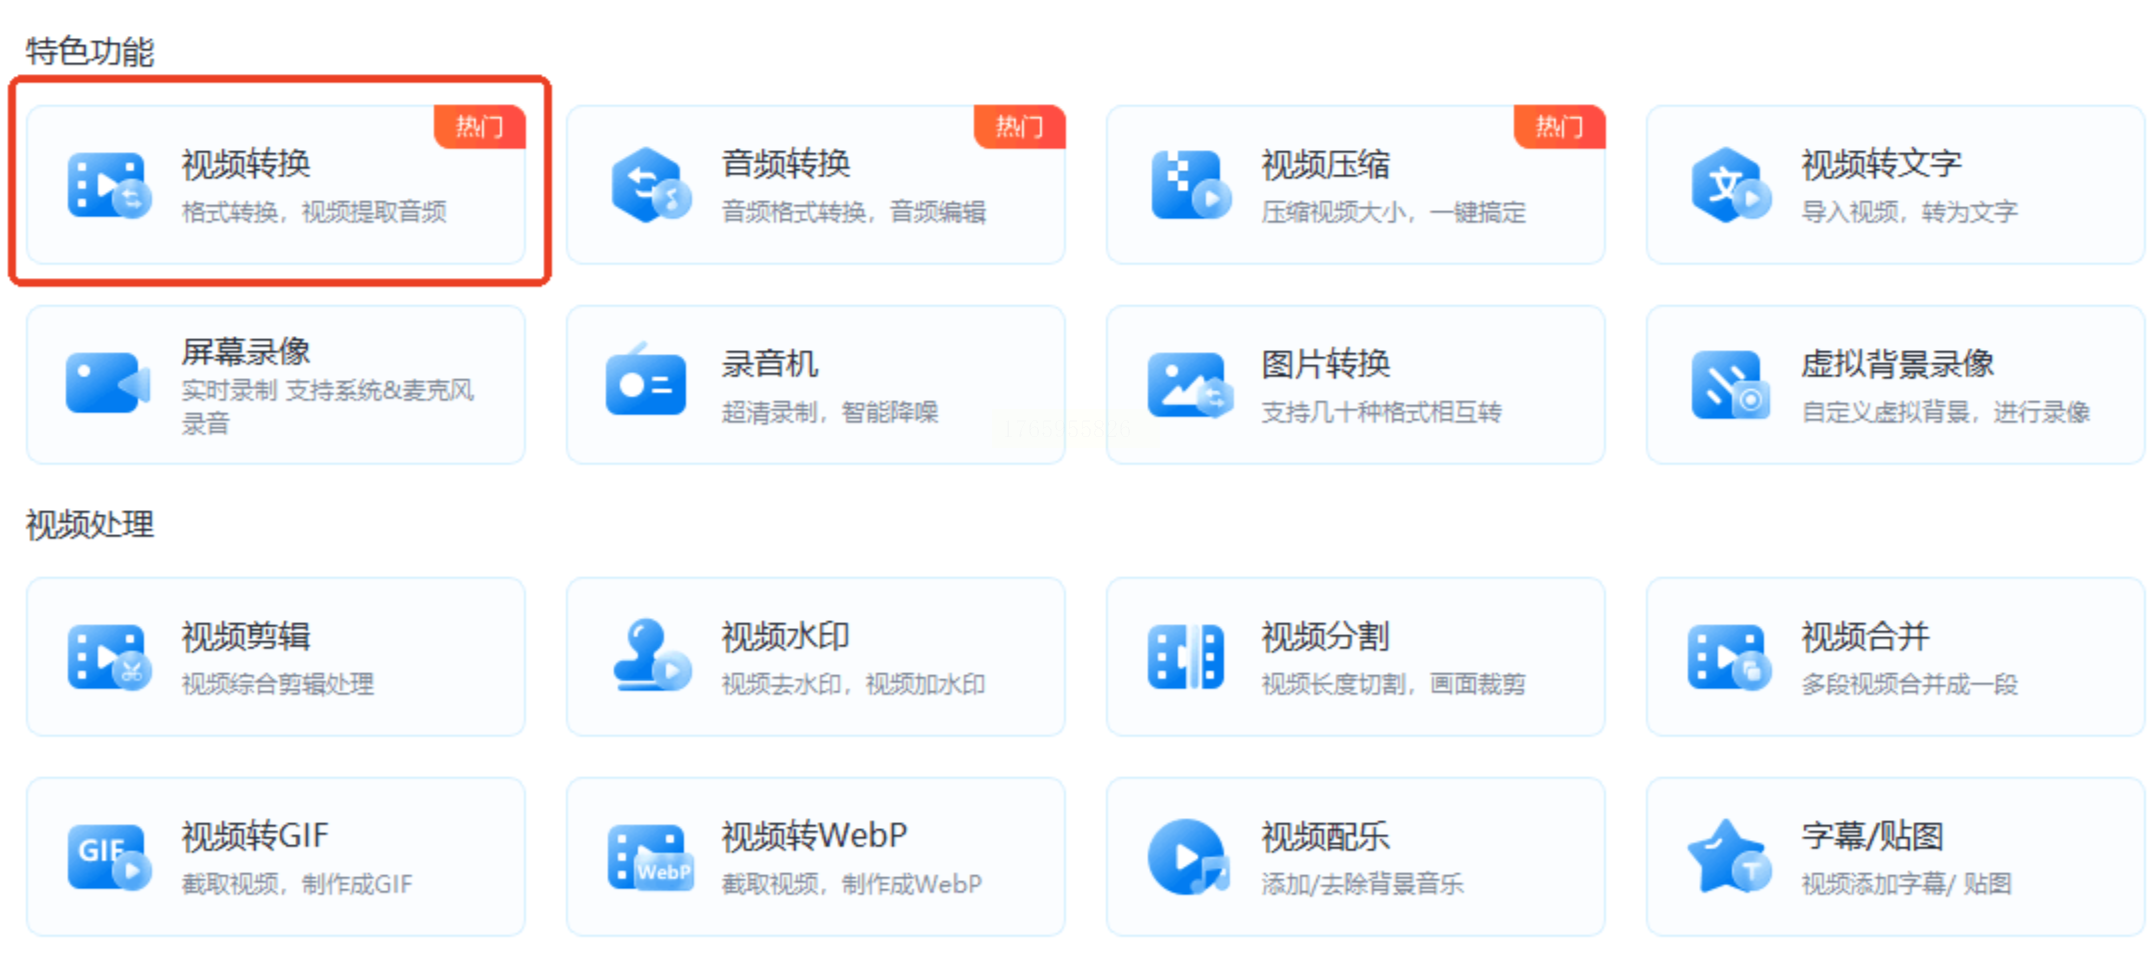
Task: Click text 超清录制，智能降噪
Action: click(x=830, y=412)
